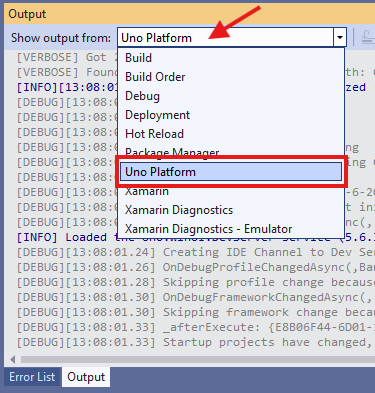
Task: Click the 'Creating IDE Channel to Dev' log line
Action: [x=195, y=252]
